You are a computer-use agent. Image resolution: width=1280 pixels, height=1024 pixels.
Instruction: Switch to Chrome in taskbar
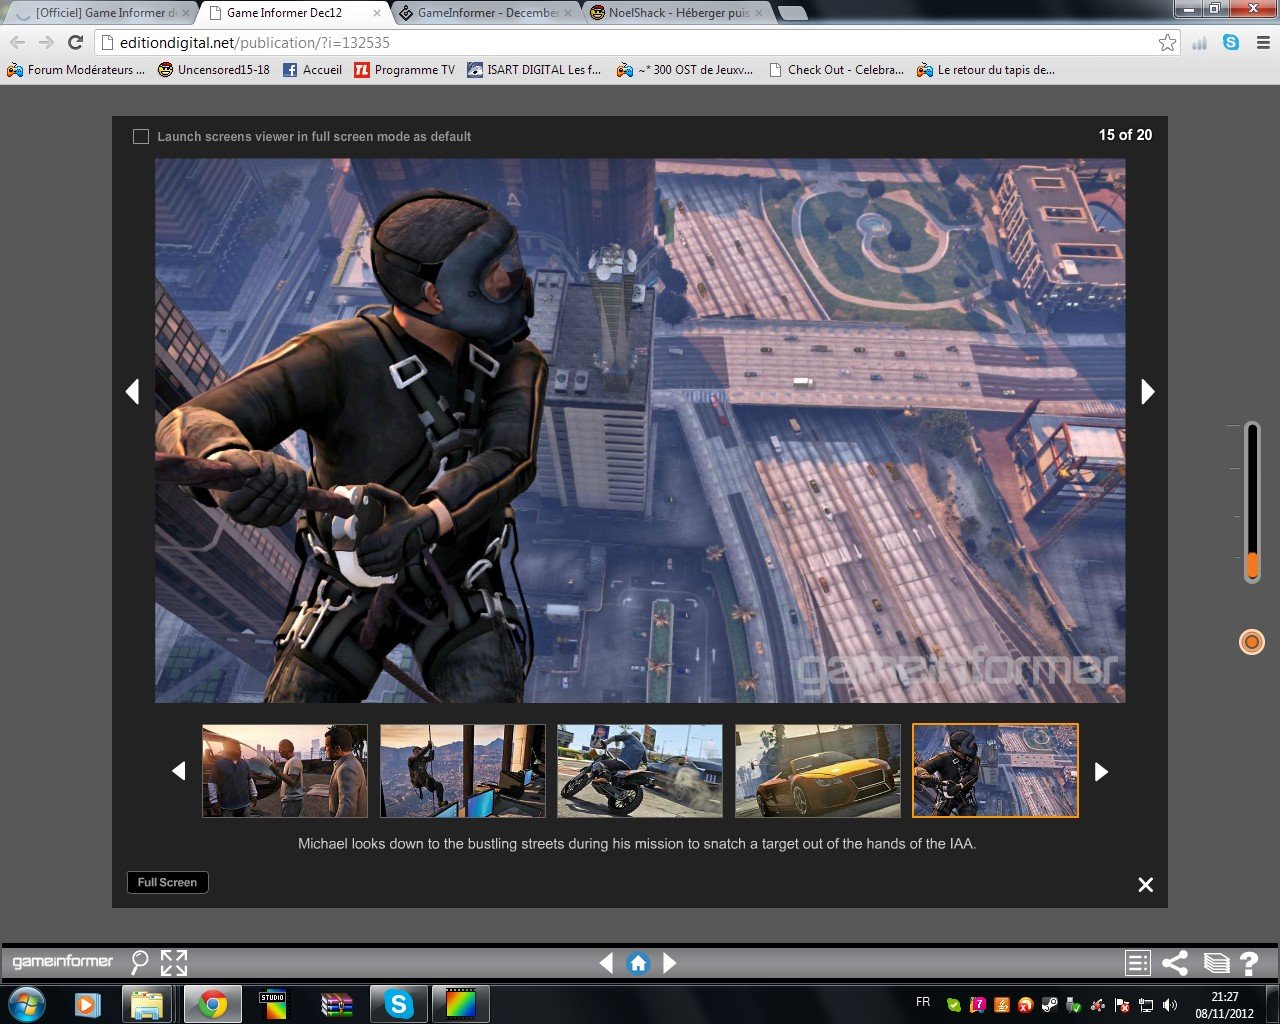(211, 1004)
